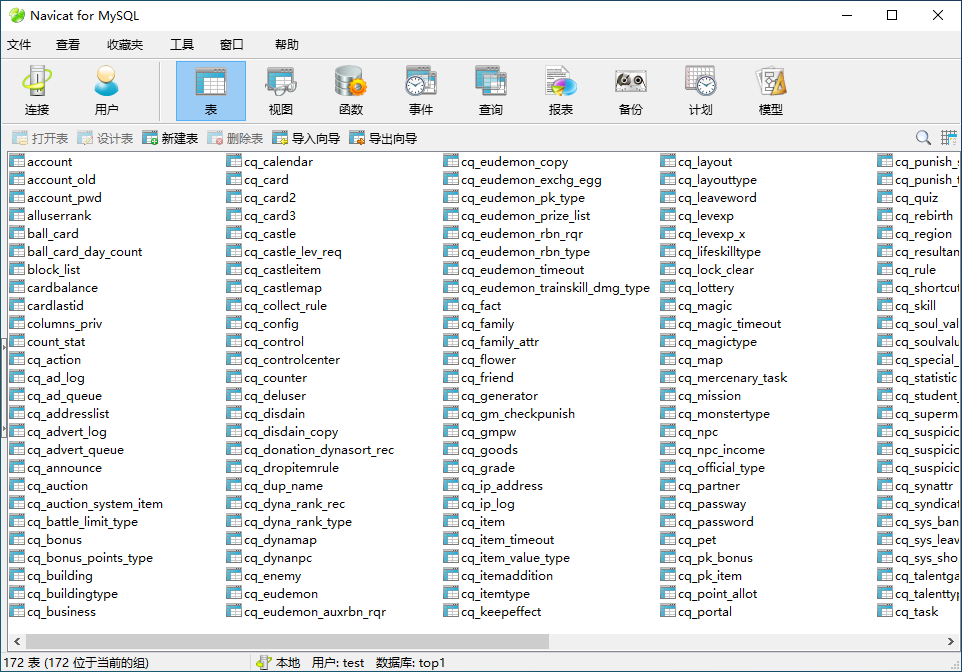Select the cq_family_attr table
962x672 pixels.
[500, 342]
